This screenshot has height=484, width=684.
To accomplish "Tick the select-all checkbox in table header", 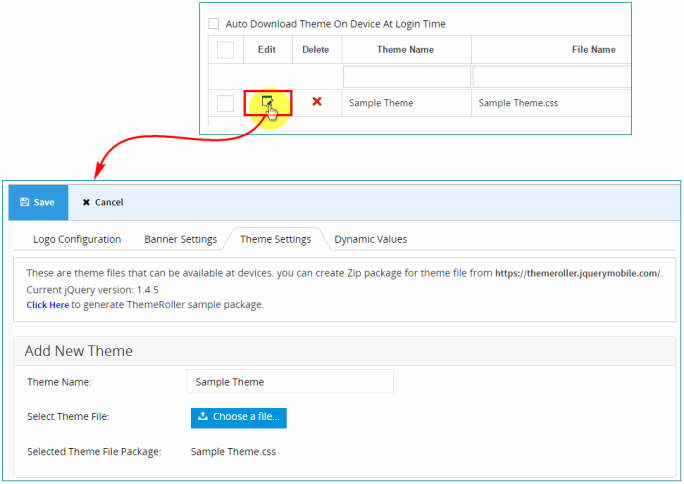I will tap(226, 50).
